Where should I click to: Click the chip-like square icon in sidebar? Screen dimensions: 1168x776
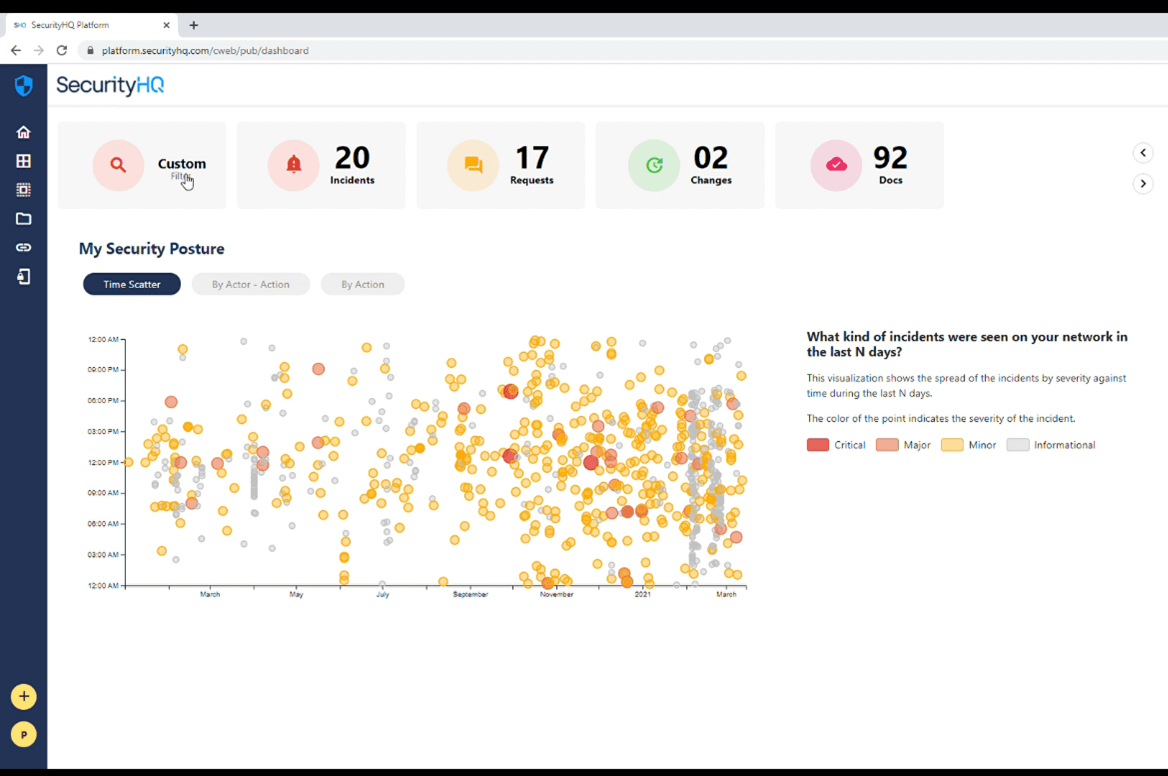[23, 190]
